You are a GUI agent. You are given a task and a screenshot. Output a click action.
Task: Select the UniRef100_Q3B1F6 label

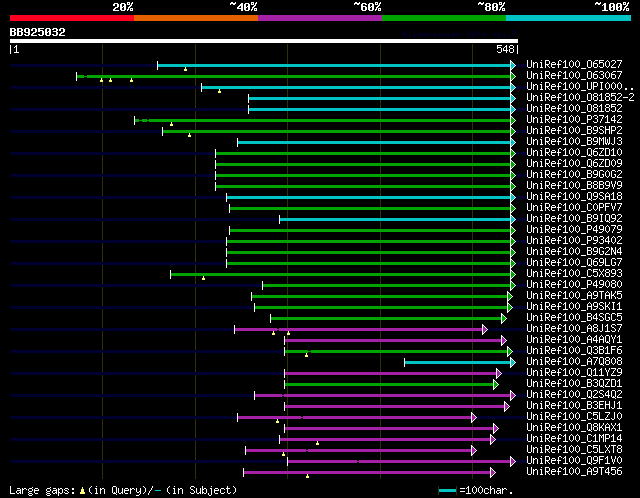point(574,351)
